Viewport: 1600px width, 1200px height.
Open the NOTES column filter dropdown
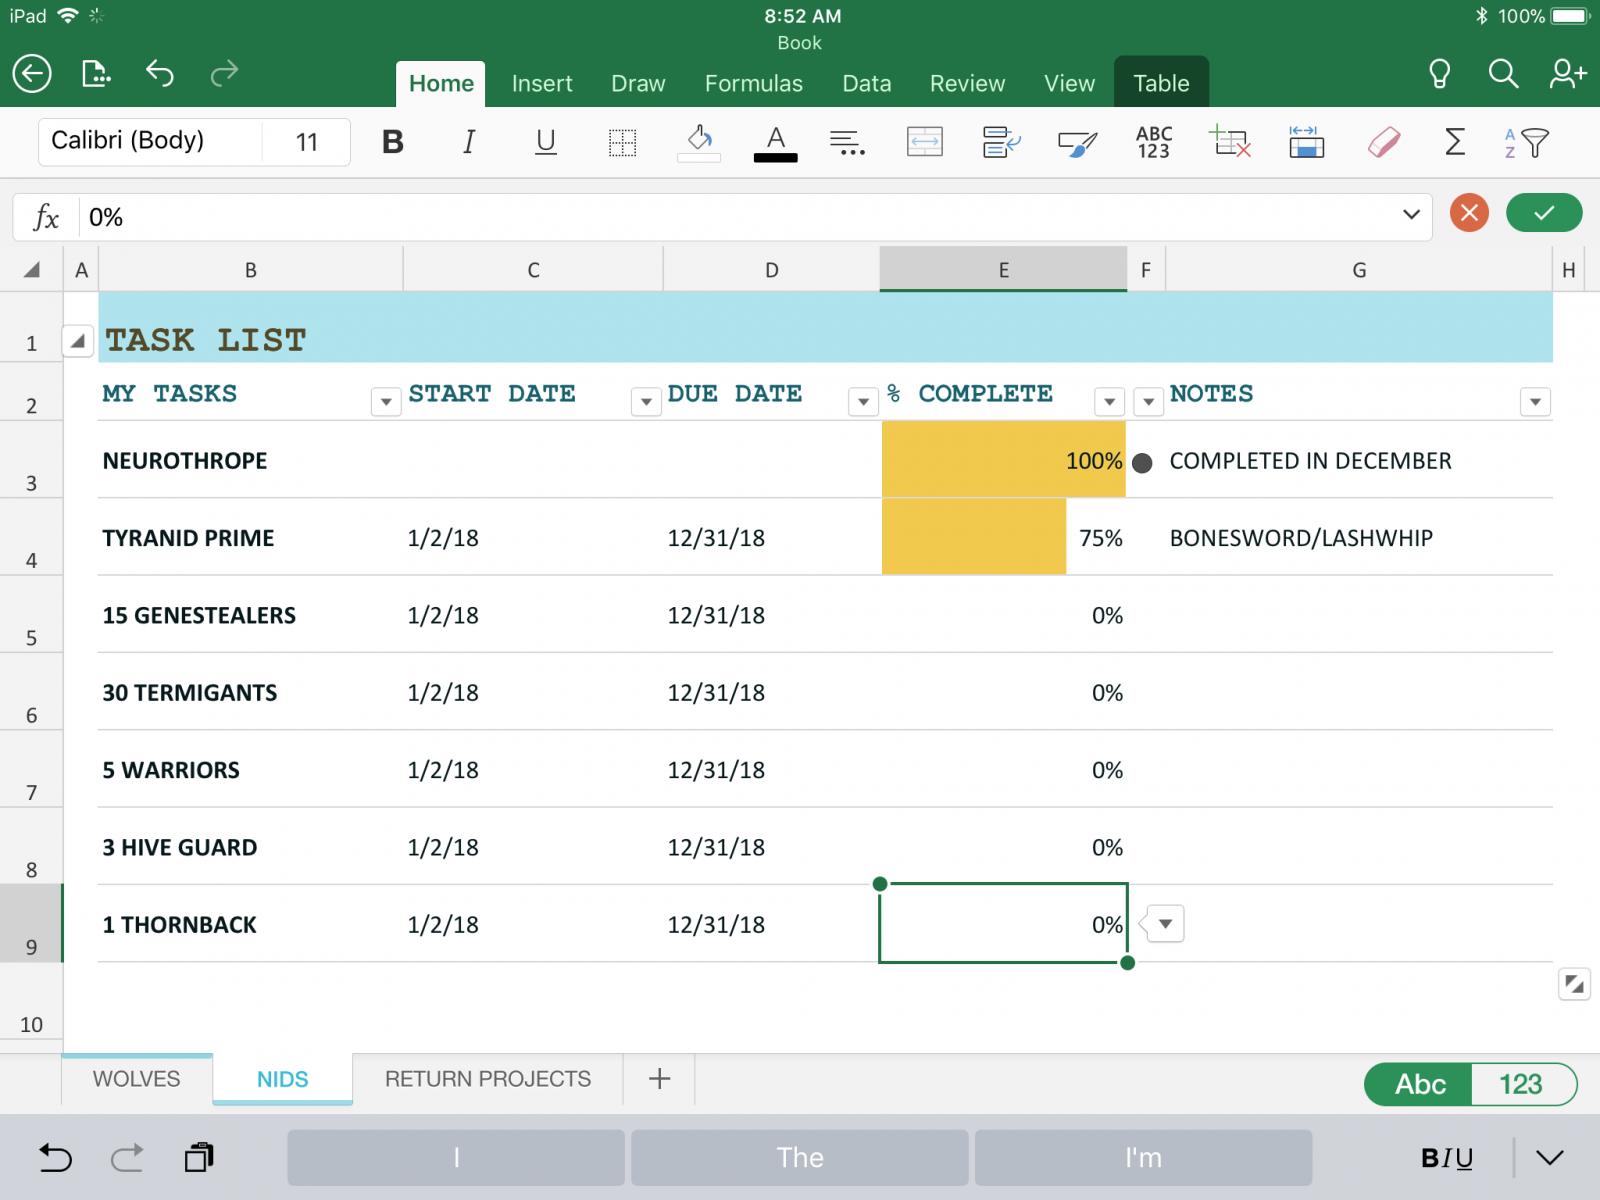[x=1535, y=402]
